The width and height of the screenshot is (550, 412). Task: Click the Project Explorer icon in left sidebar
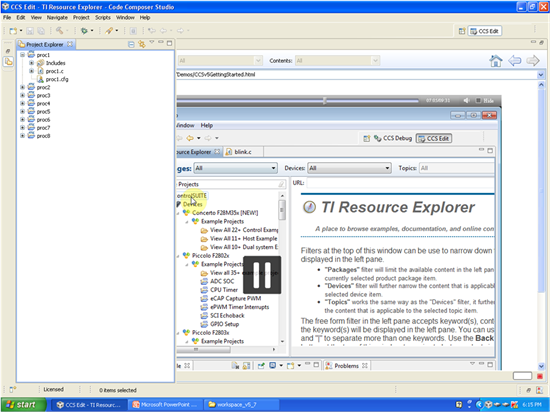(x=8, y=62)
